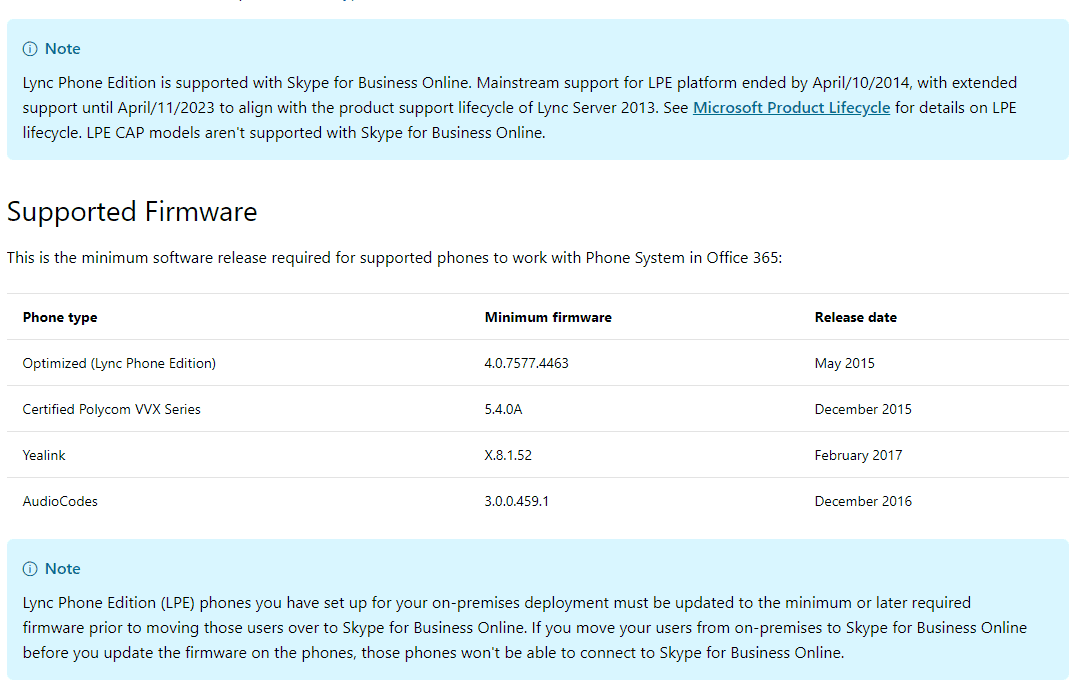Select the Minimum firmware column header
Viewport: 1075px width, 689px height.
pyautogui.click(x=548, y=317)
